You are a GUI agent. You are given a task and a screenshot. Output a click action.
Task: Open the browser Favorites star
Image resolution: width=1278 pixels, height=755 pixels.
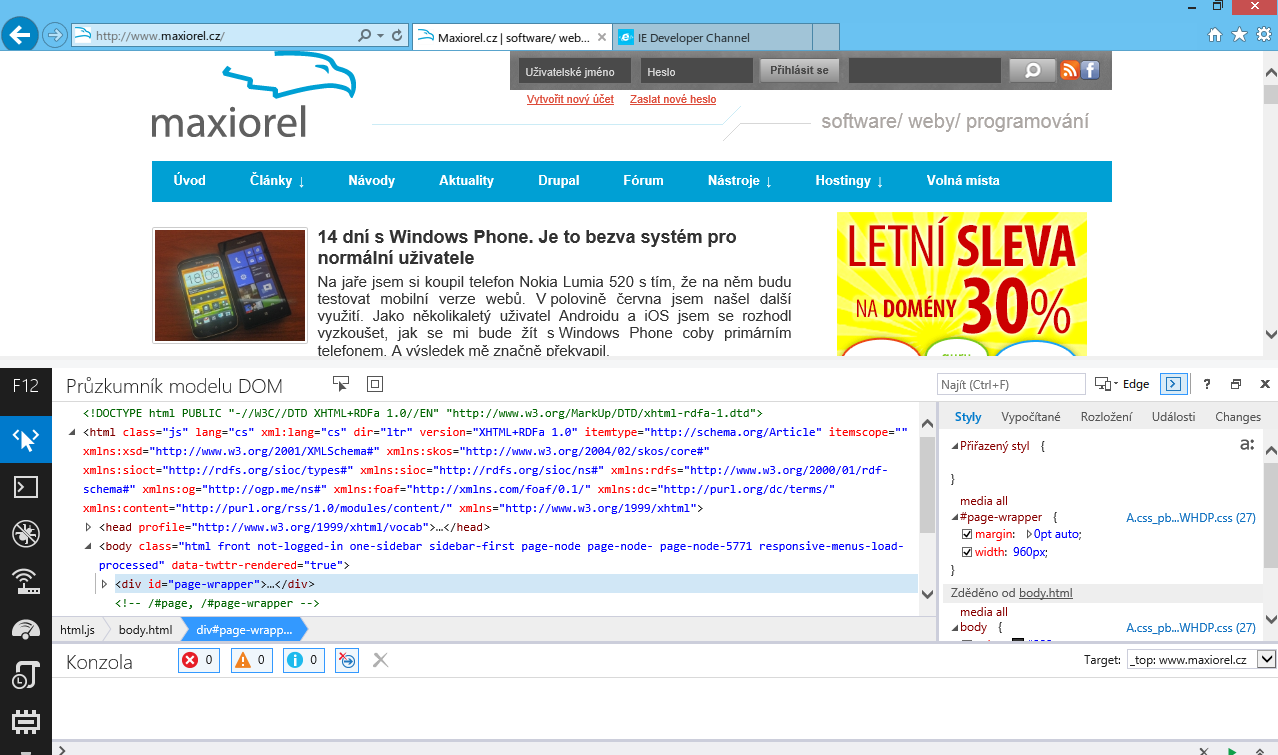1239,35
